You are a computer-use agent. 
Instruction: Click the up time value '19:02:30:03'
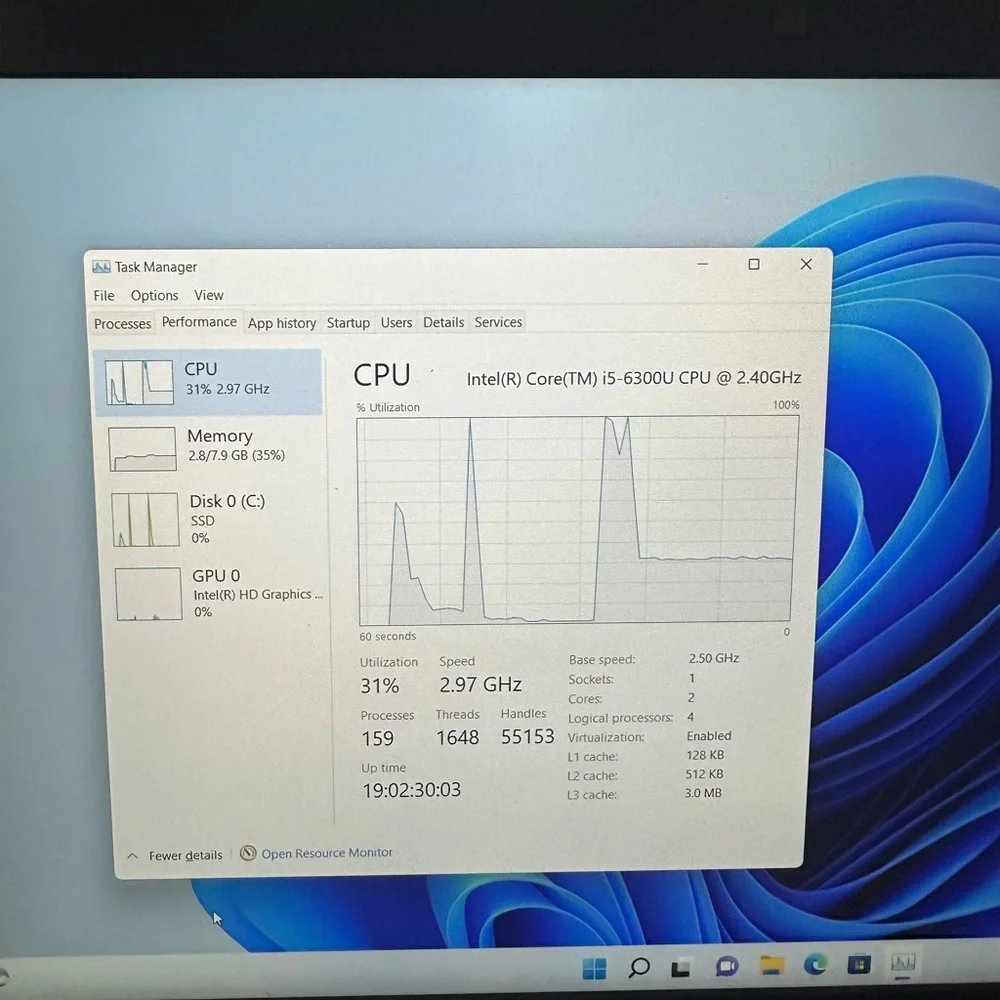(x=411, y=790)
